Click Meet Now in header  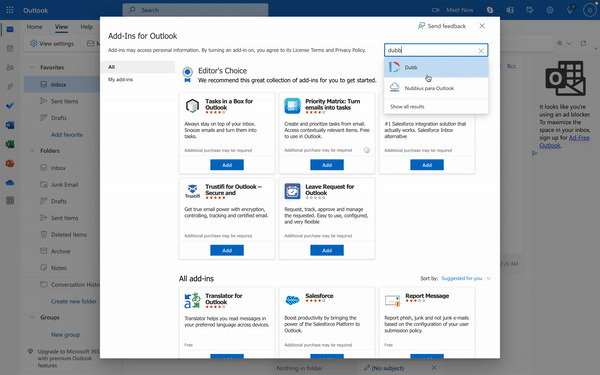pos(453,10)
